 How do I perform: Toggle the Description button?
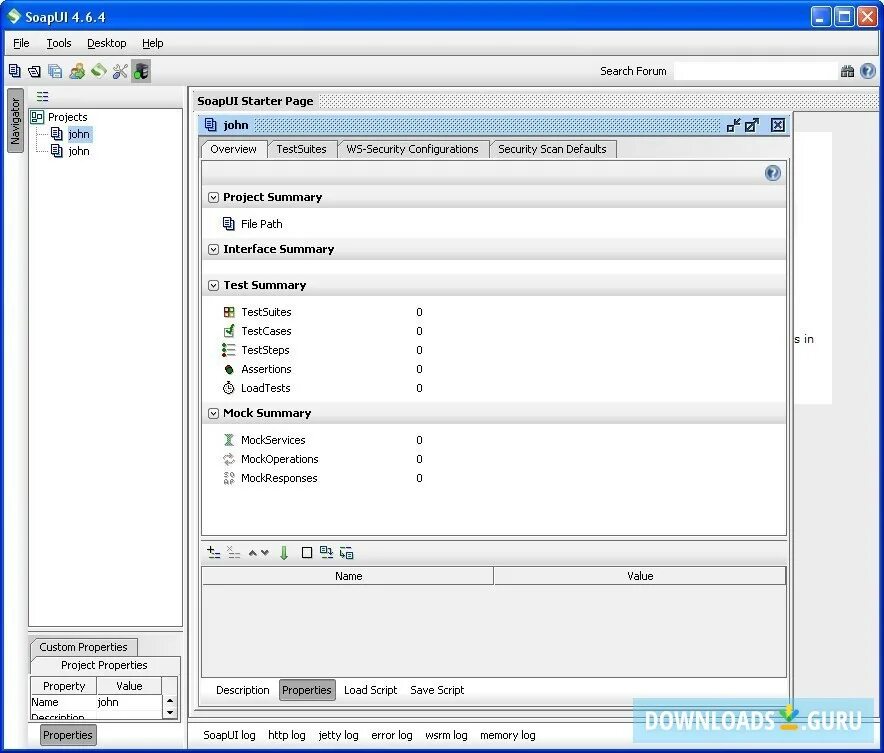[243, 690]
